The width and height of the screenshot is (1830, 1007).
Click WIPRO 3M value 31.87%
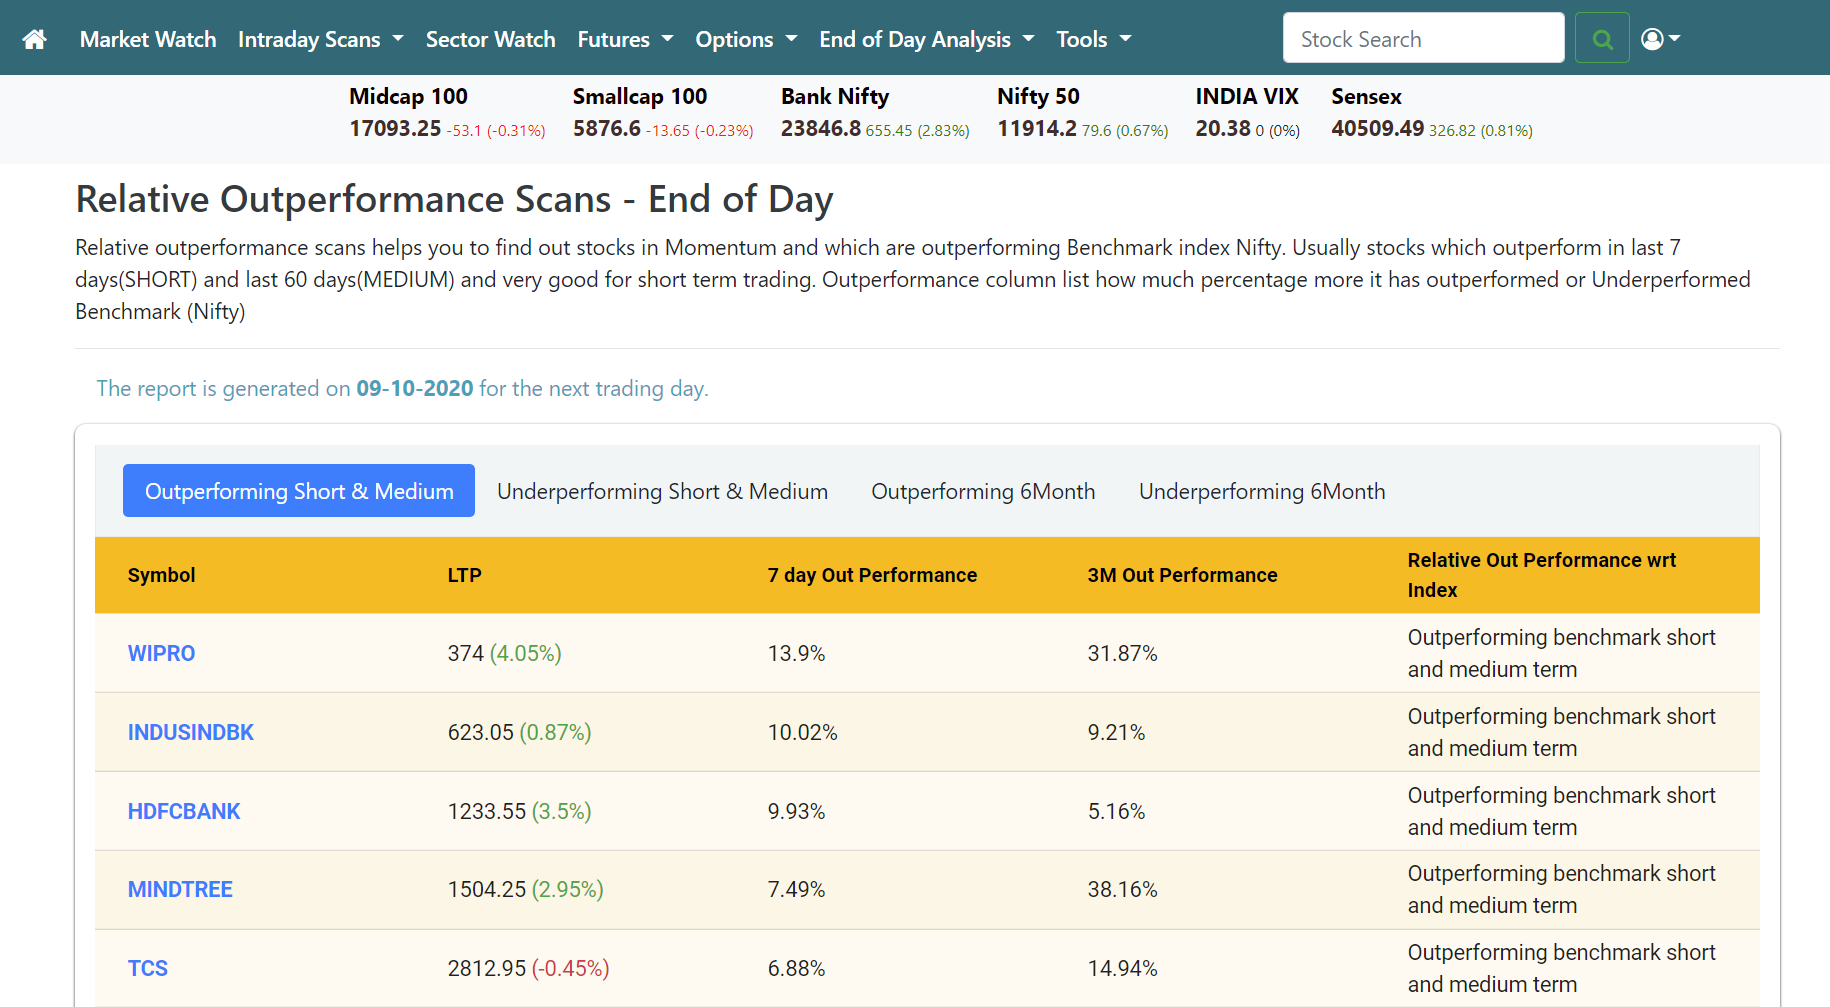[1122, 653]
